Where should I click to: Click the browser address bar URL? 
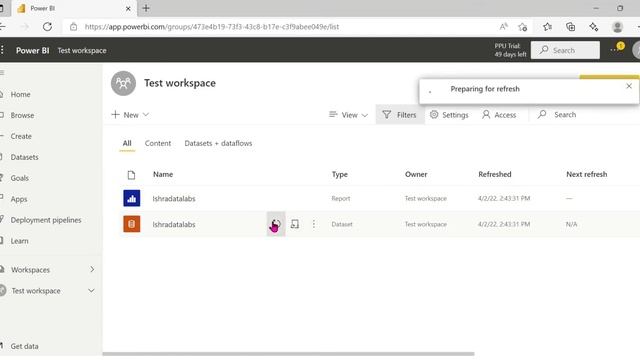click(x=212, y=27)
